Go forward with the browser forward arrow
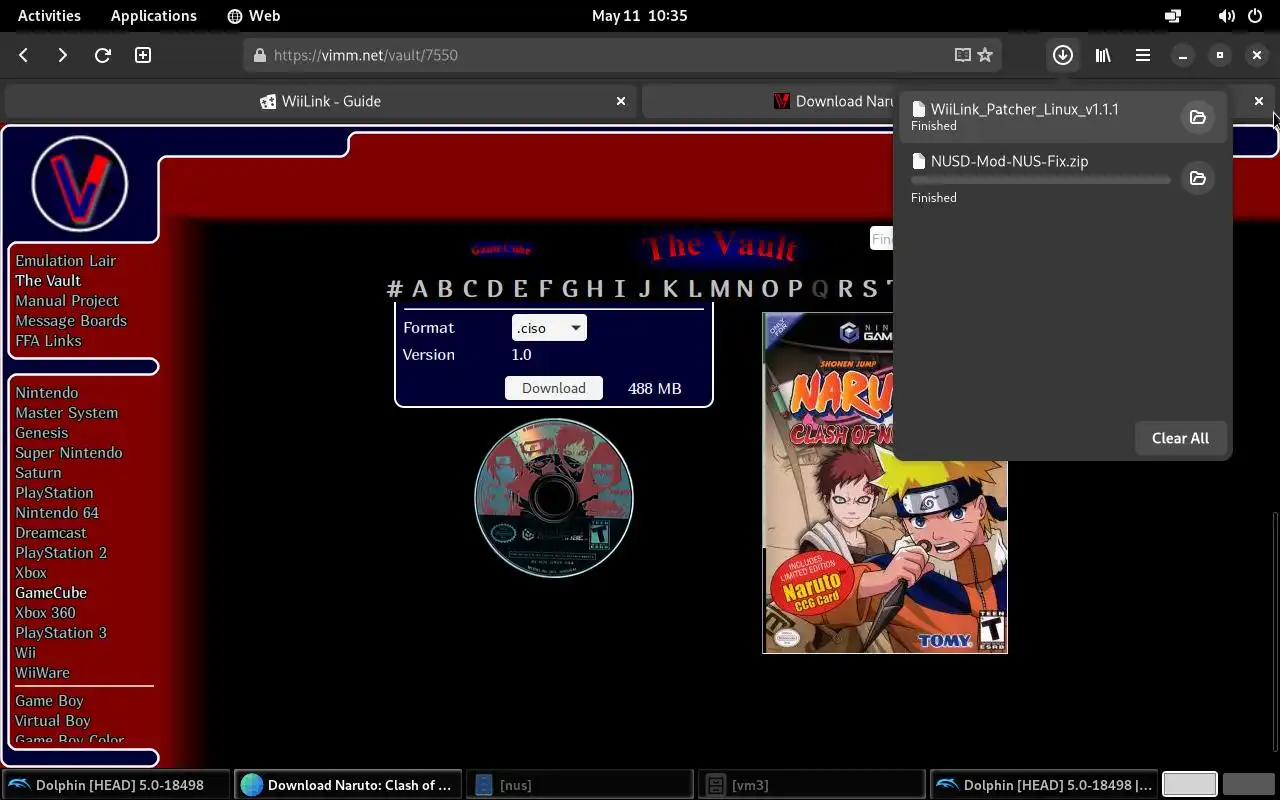 click(62, 55)
